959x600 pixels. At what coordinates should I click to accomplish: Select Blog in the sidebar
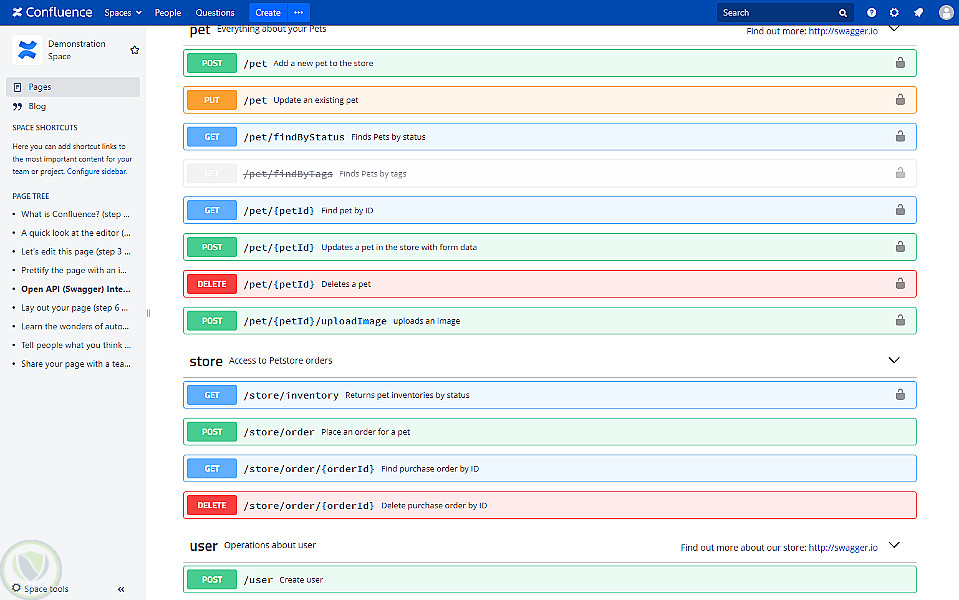(37, 106)
